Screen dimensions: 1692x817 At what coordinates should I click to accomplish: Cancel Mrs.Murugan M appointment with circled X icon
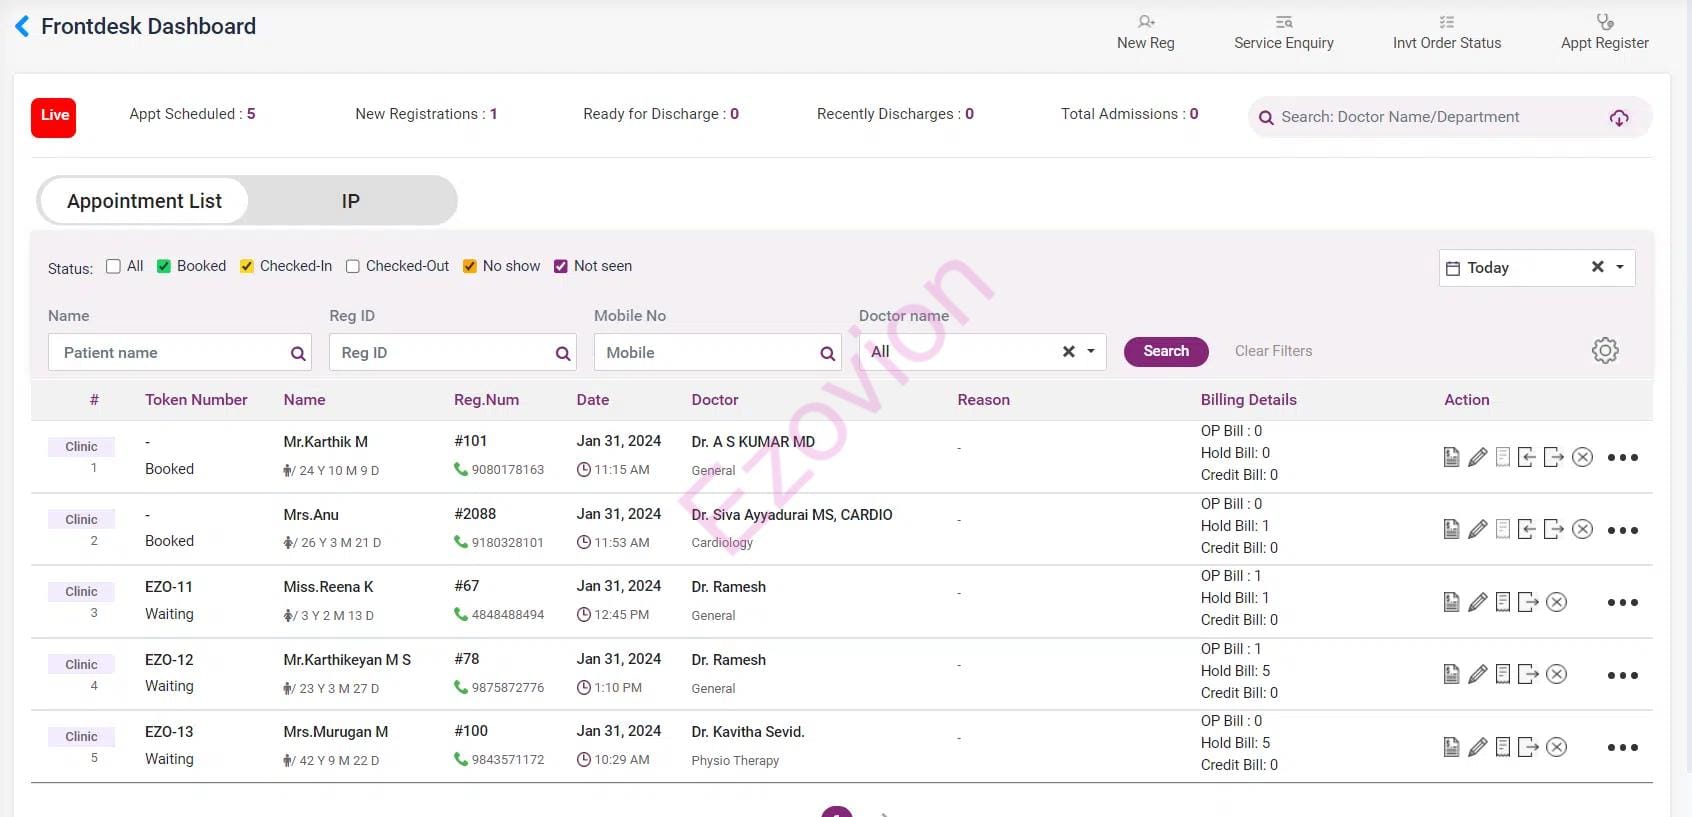[1556, 747]
